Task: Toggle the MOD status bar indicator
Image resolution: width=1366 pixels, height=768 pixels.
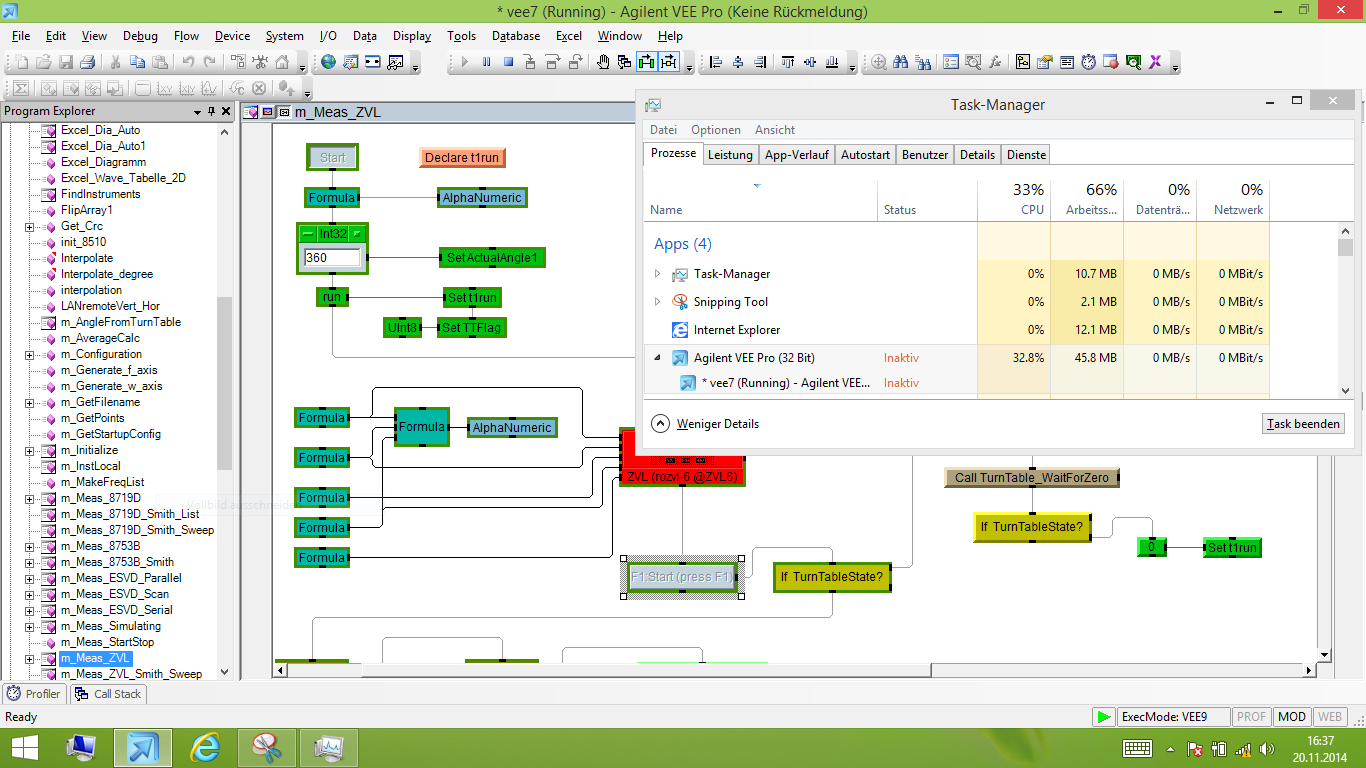Action: click(1292, 717)
